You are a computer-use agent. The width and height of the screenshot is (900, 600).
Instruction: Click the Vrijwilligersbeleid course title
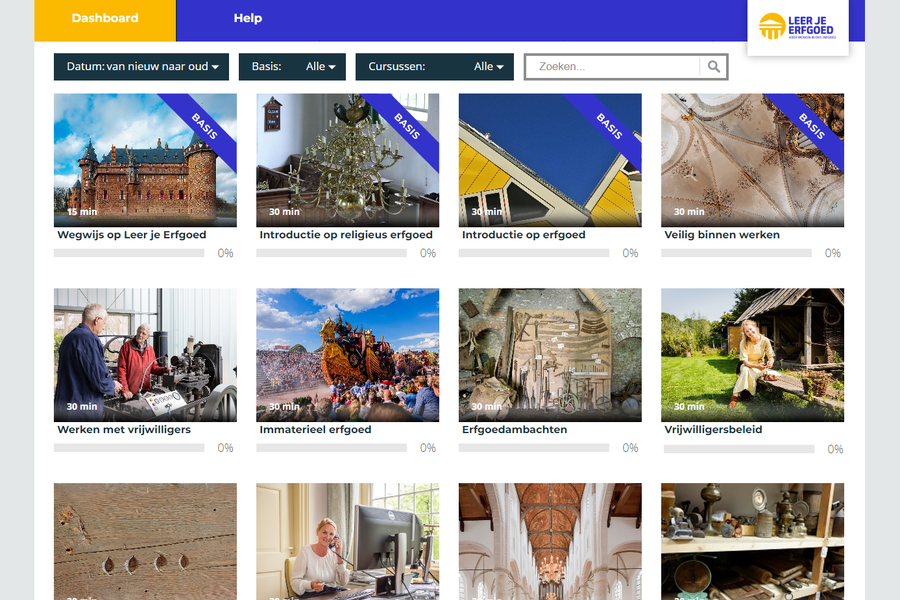pyautogui.click(x=713, y=429)
